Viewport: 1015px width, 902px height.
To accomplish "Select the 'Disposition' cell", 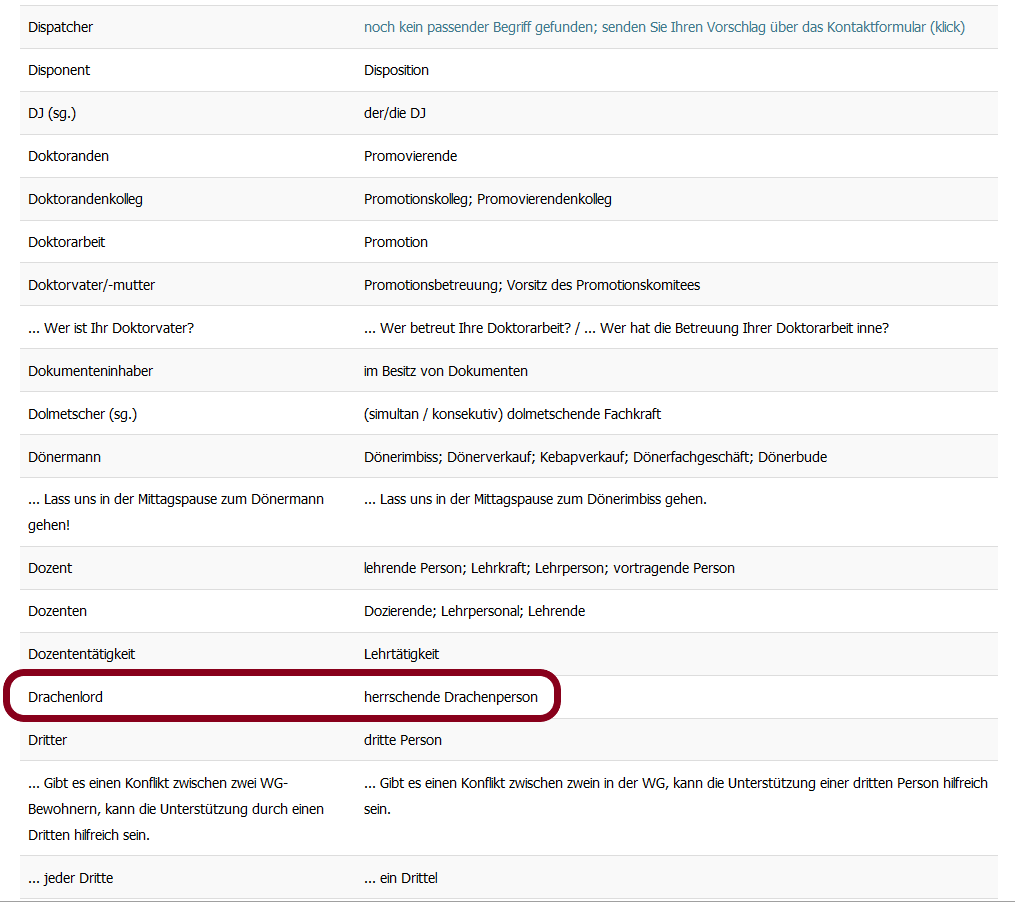I will (396, 70).
